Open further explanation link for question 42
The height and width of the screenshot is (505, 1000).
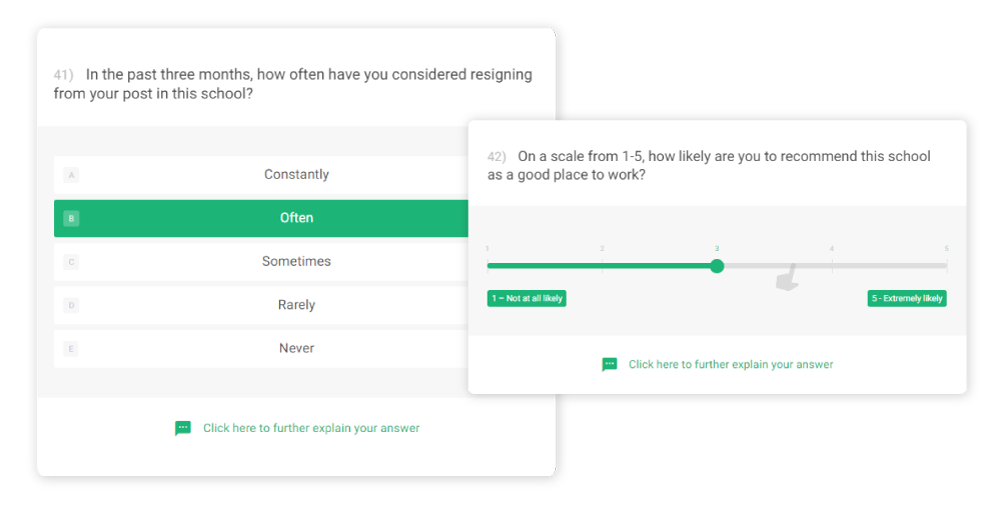731,364
